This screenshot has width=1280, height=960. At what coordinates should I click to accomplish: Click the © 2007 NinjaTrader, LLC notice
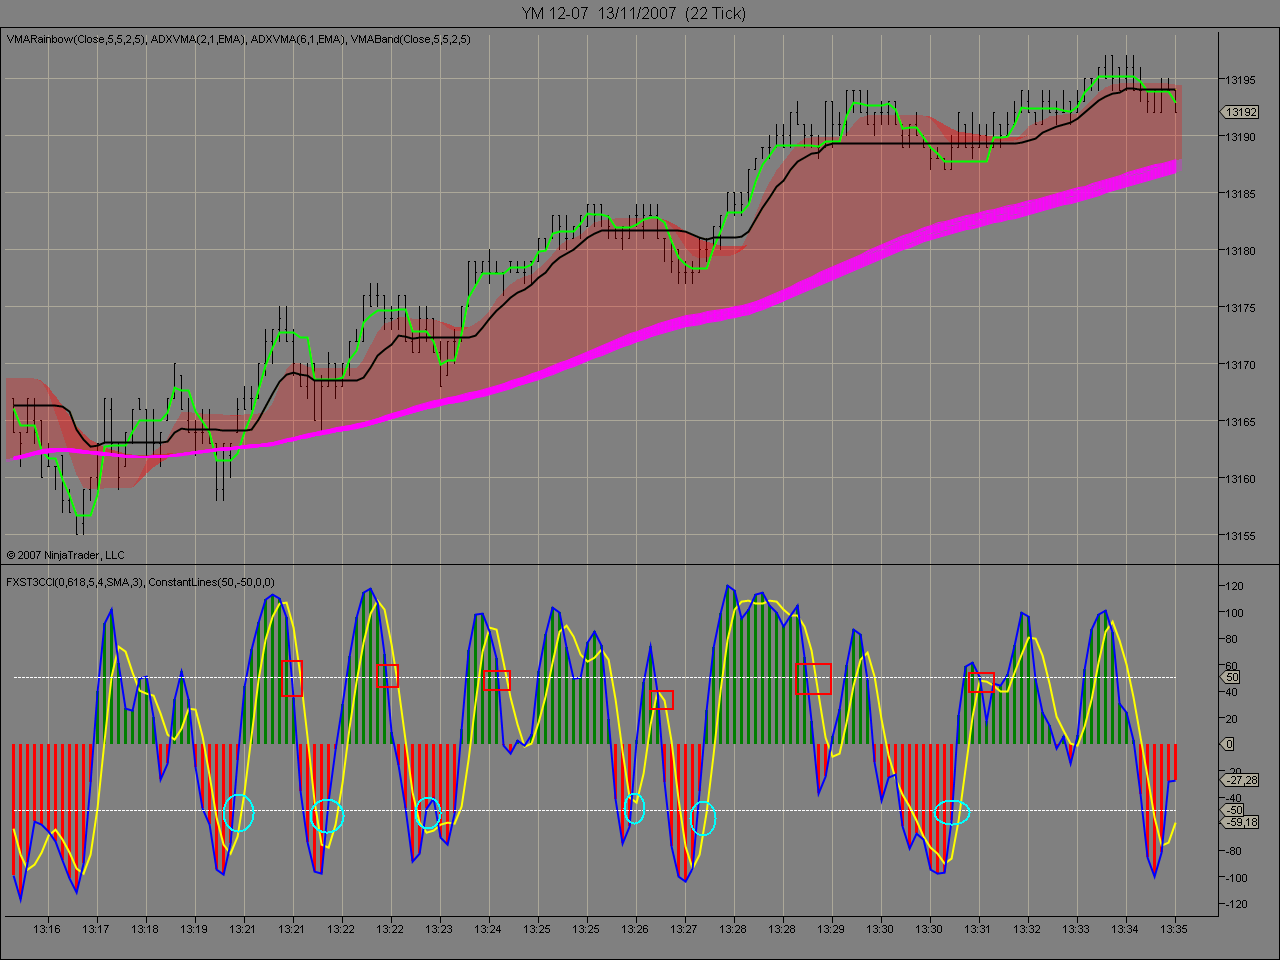65,555
